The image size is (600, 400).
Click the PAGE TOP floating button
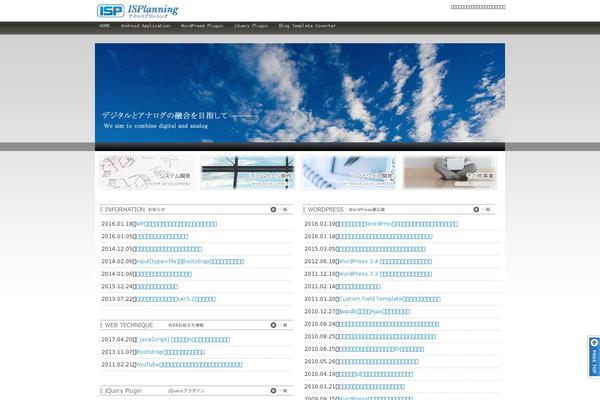[x=594, y=357]
